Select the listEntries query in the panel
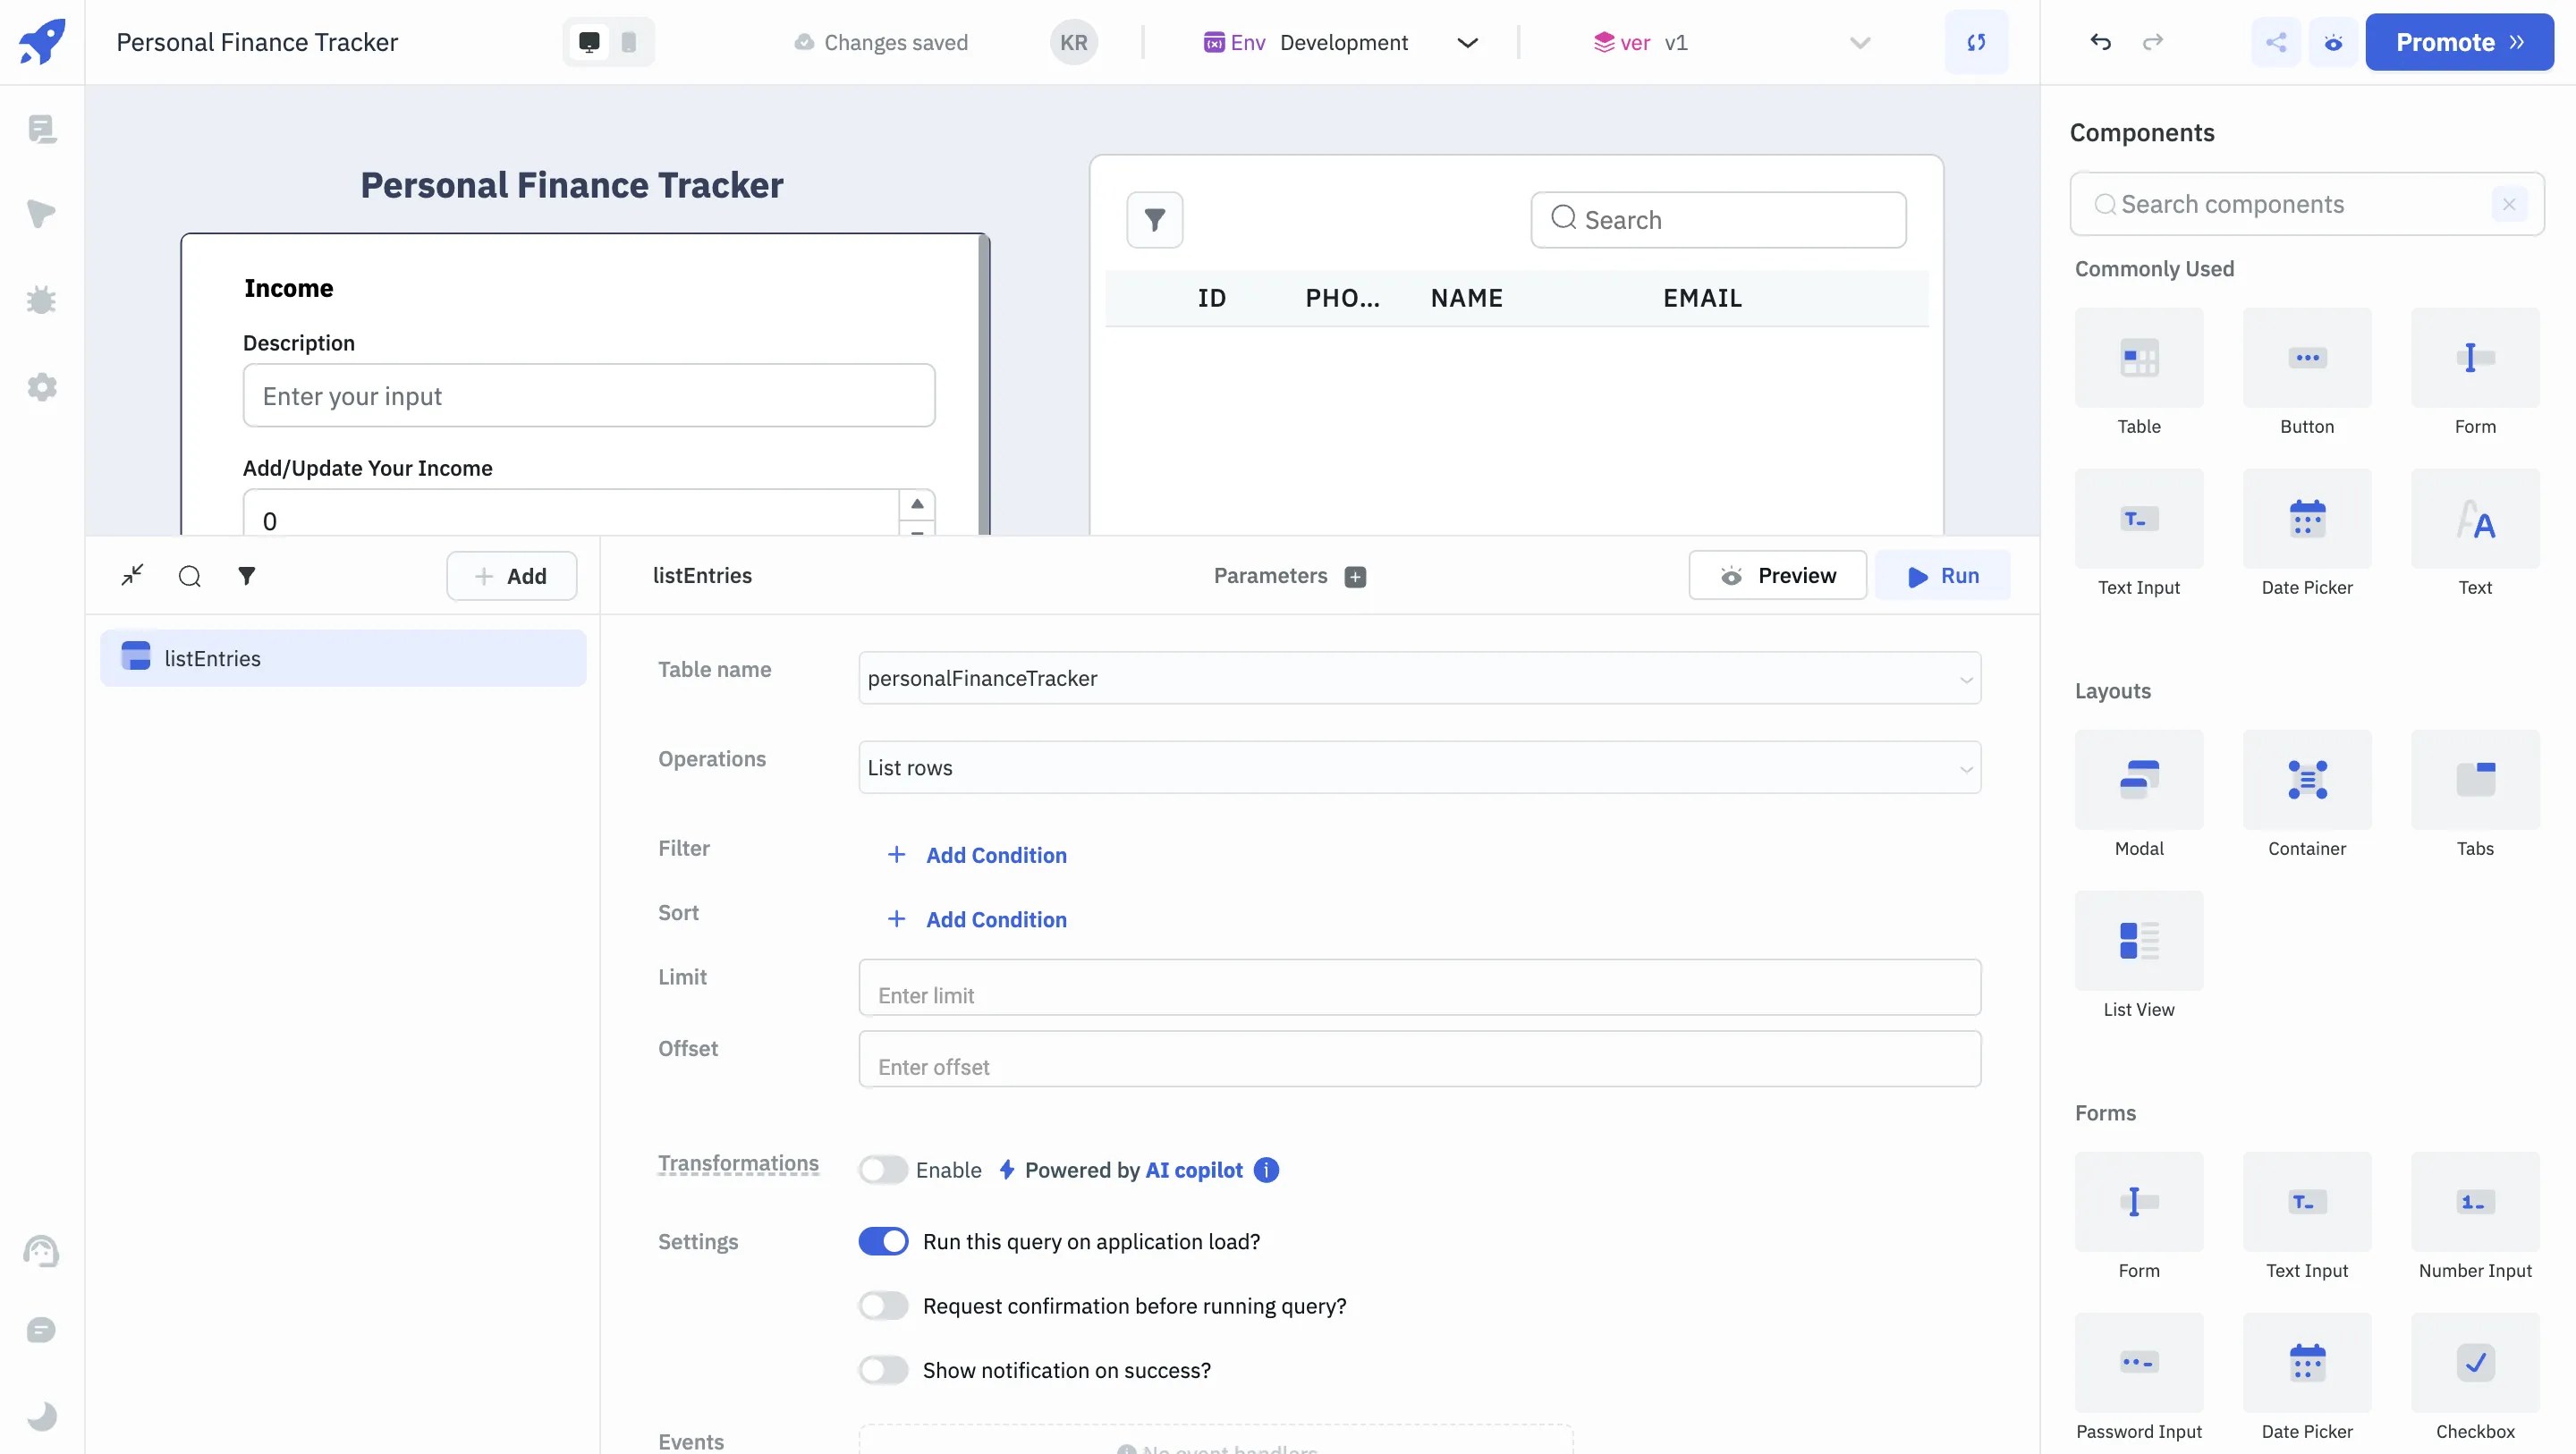The image size is (2576, 1454). (x=211, y=657)
